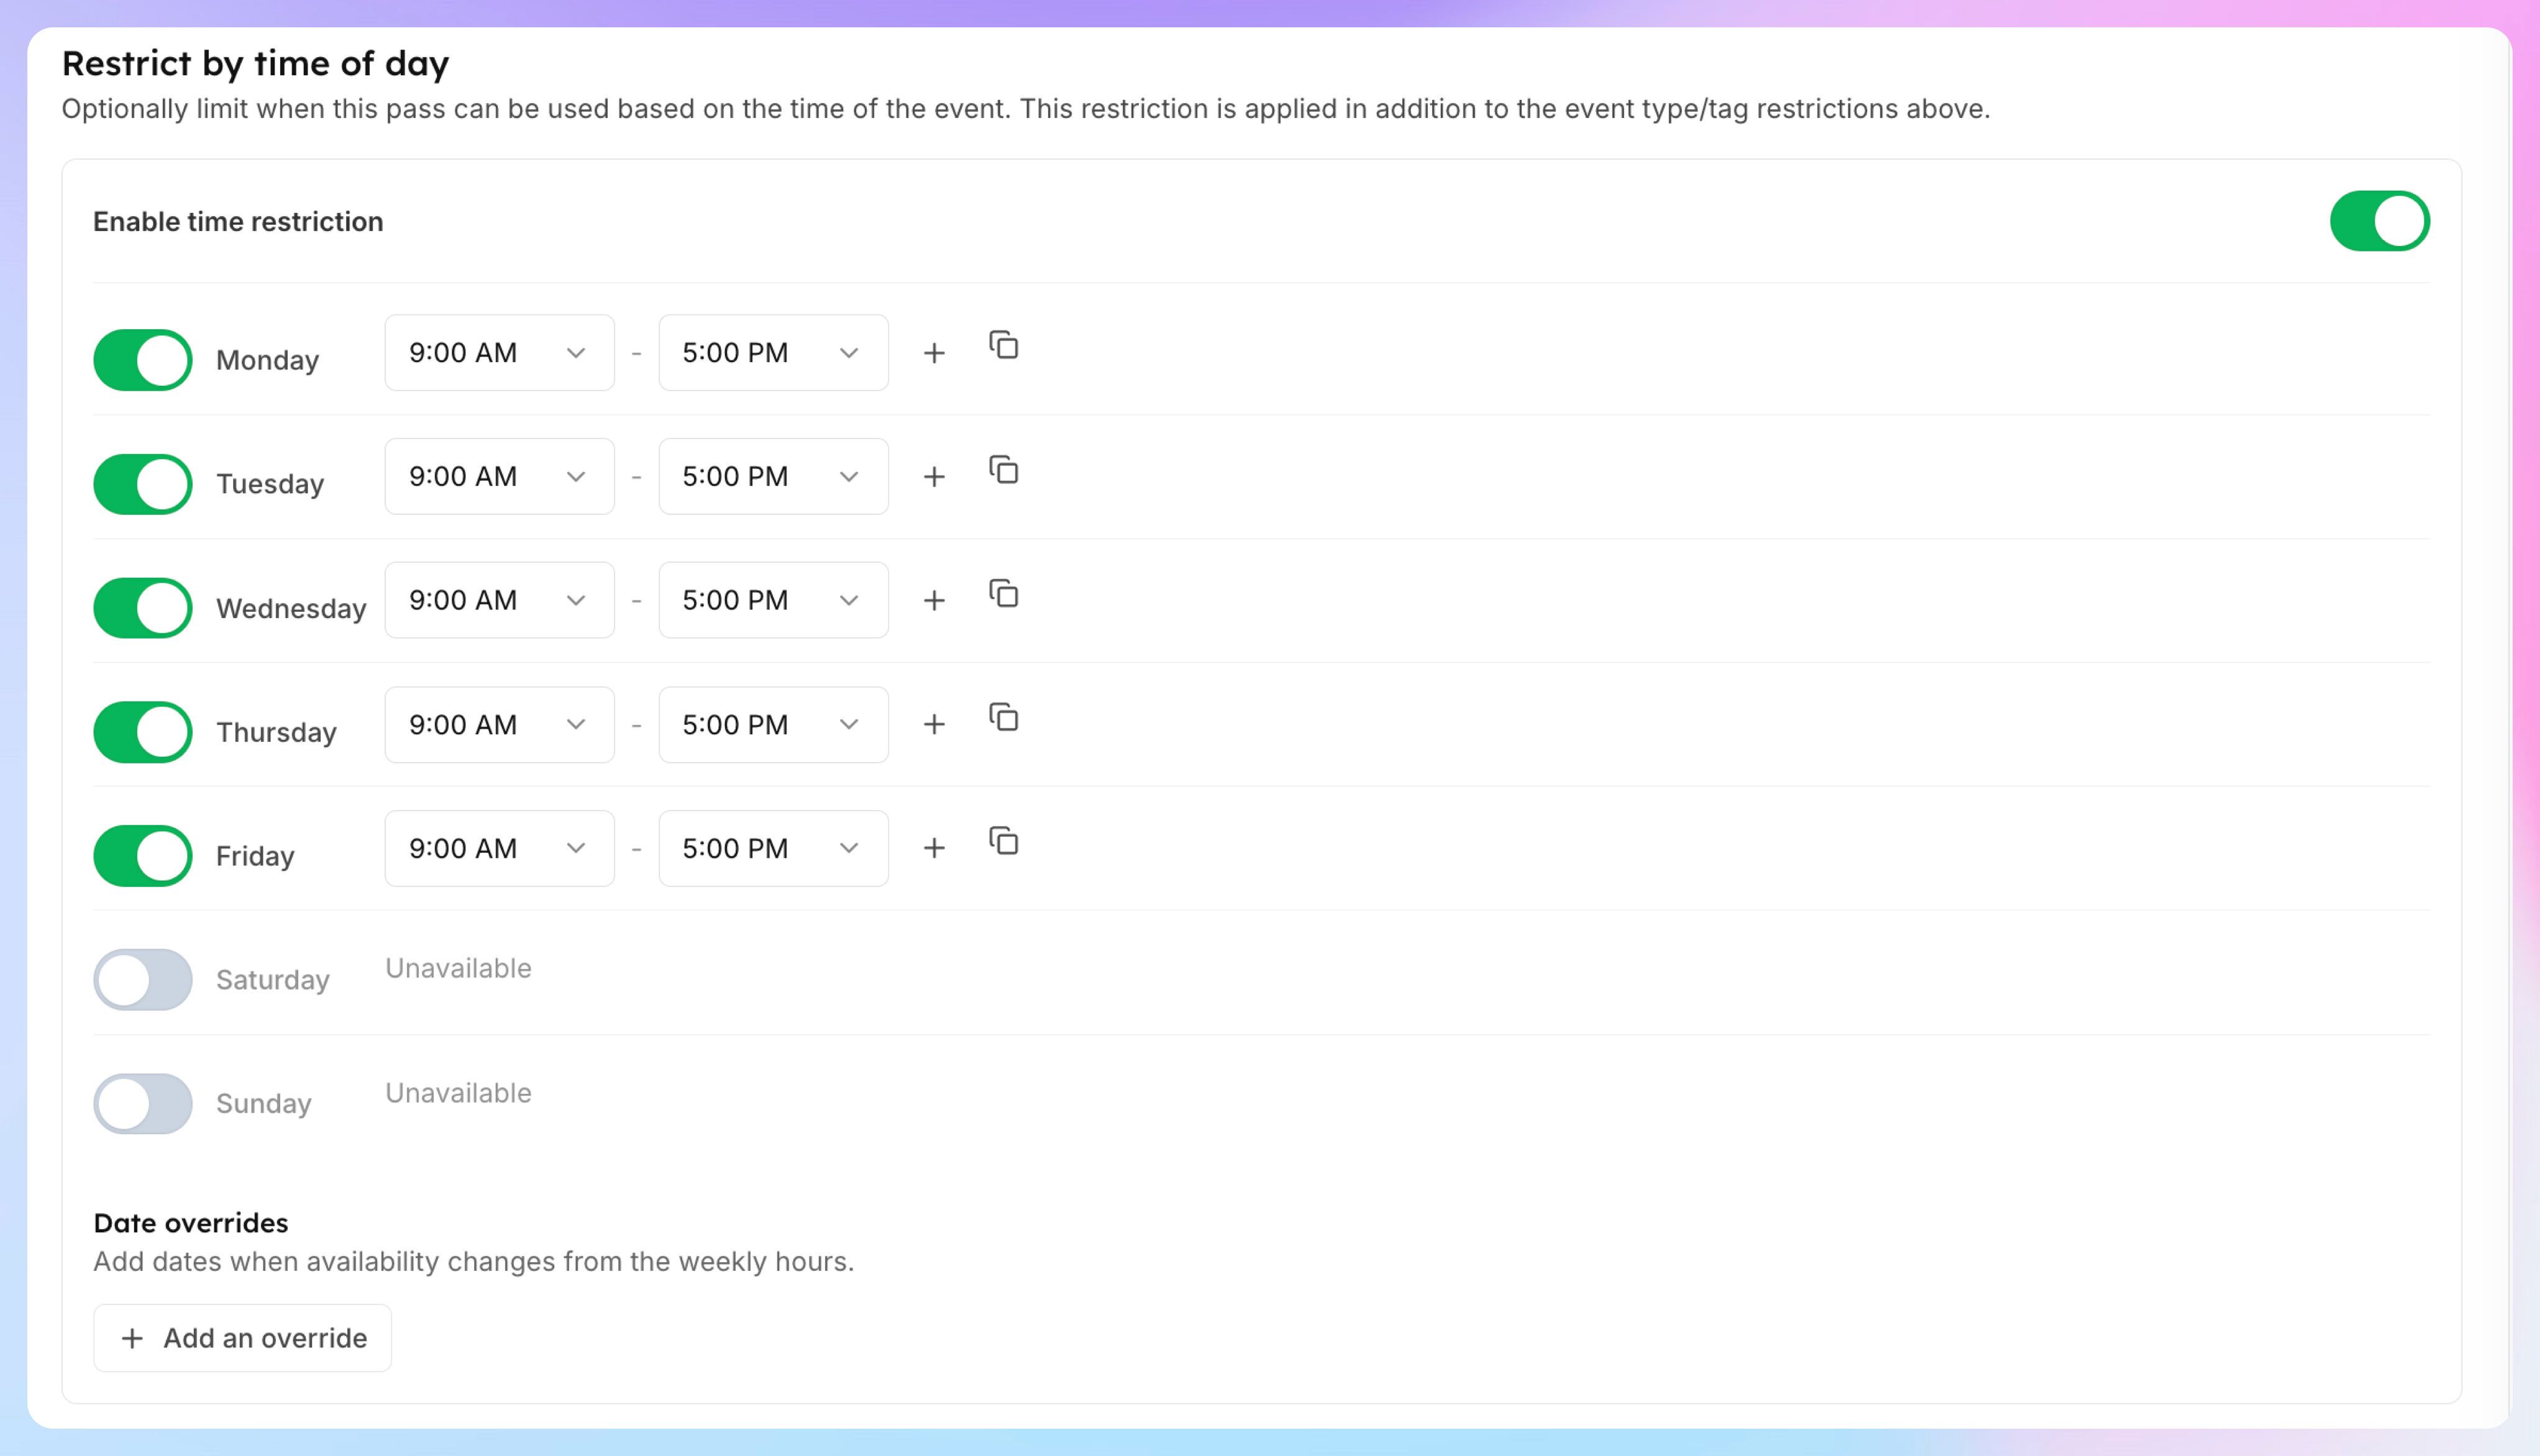This screenshot has height=1456, width=2540.
Task: Add a time slot to Monday
Action: click(933, 353)
